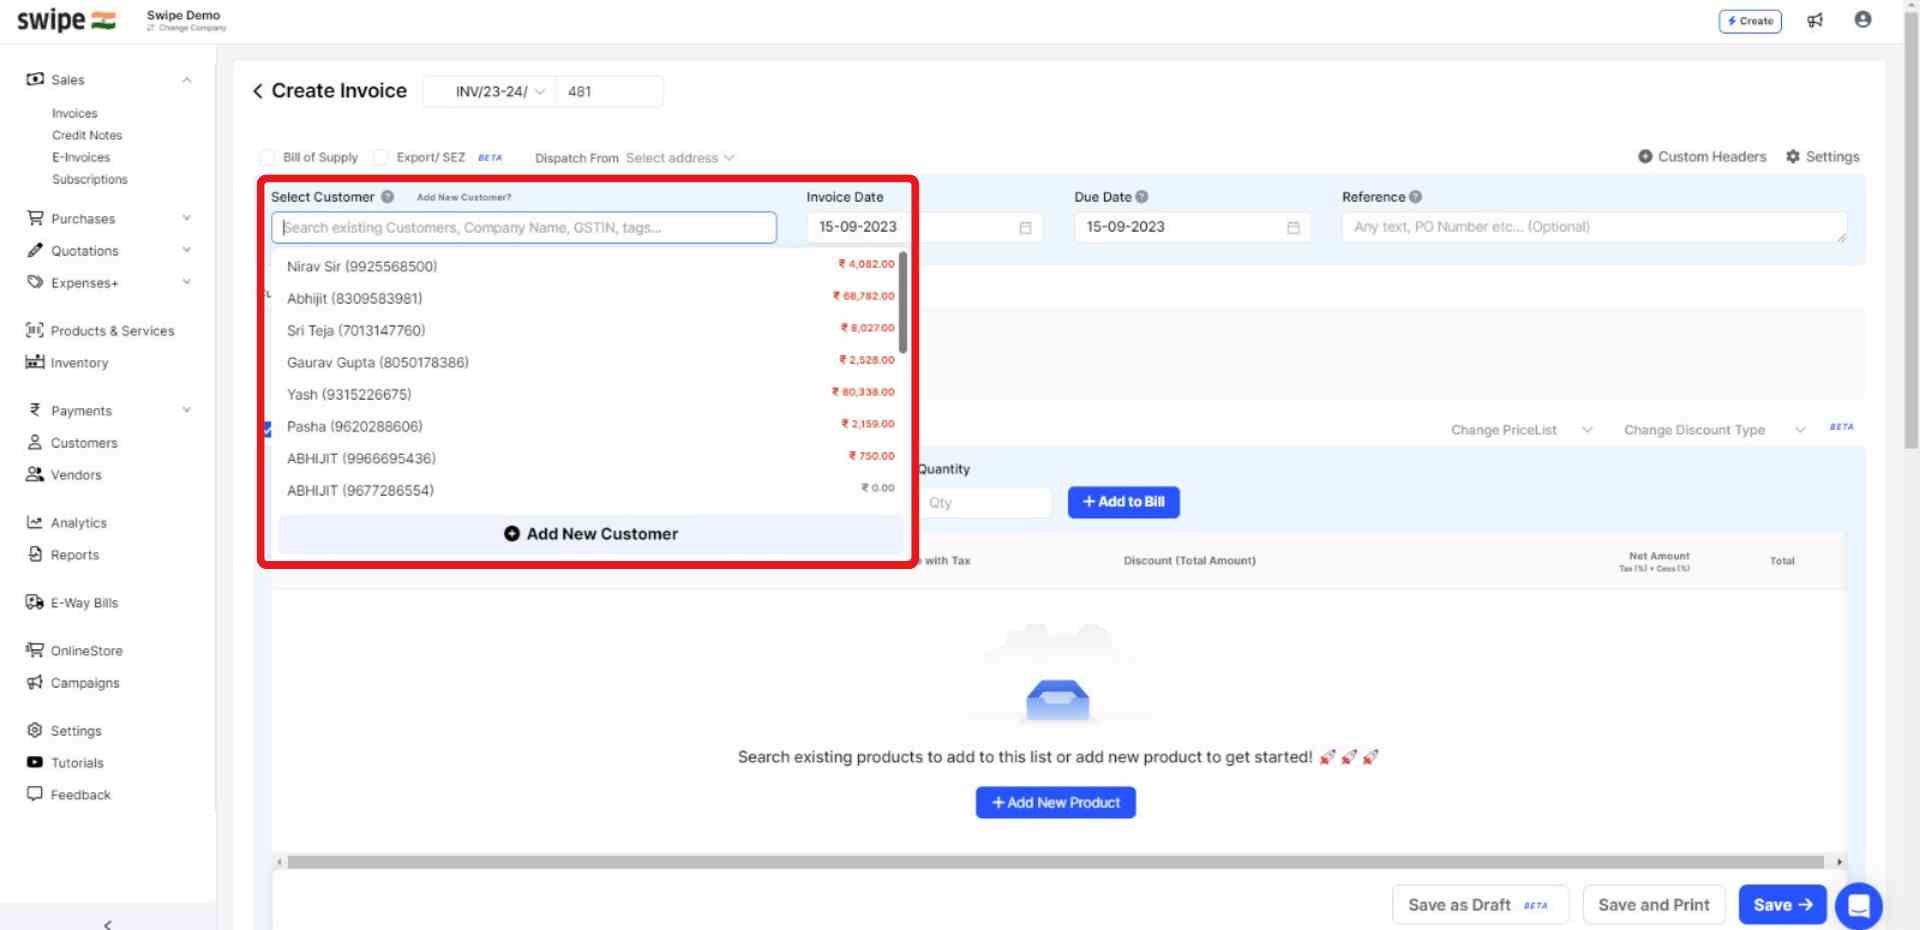Click the Add to Bill button
This screenshot has height=930, width=1920.
point(1123,502)
